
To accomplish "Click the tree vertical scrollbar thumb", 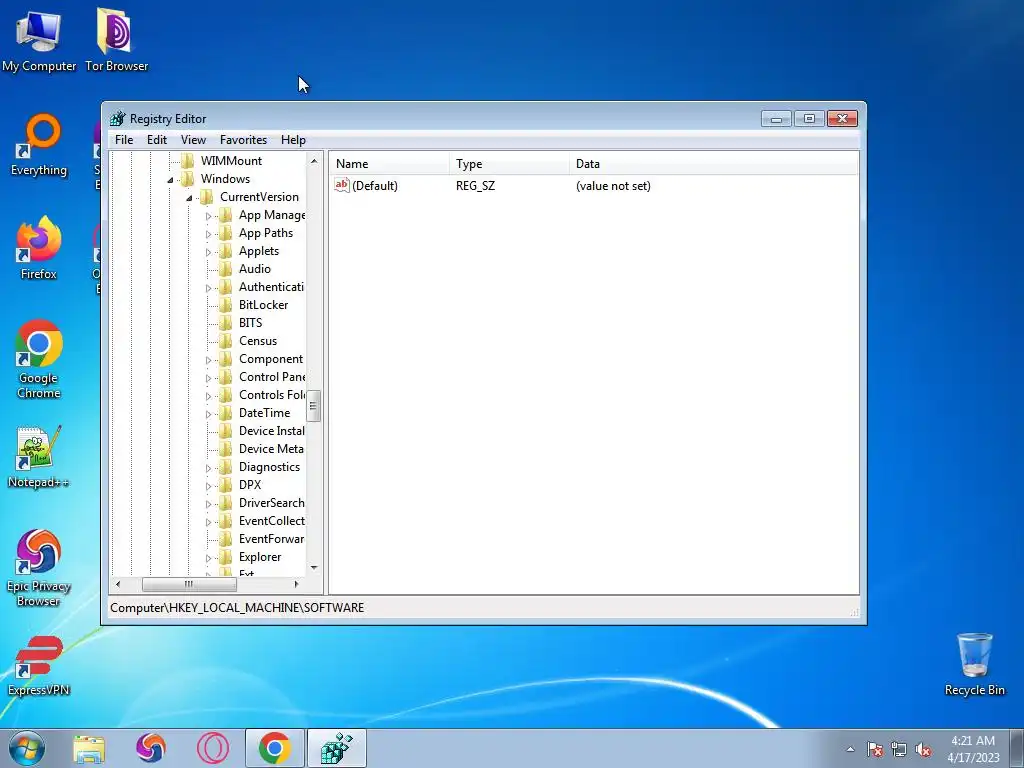I will [314, 406].
